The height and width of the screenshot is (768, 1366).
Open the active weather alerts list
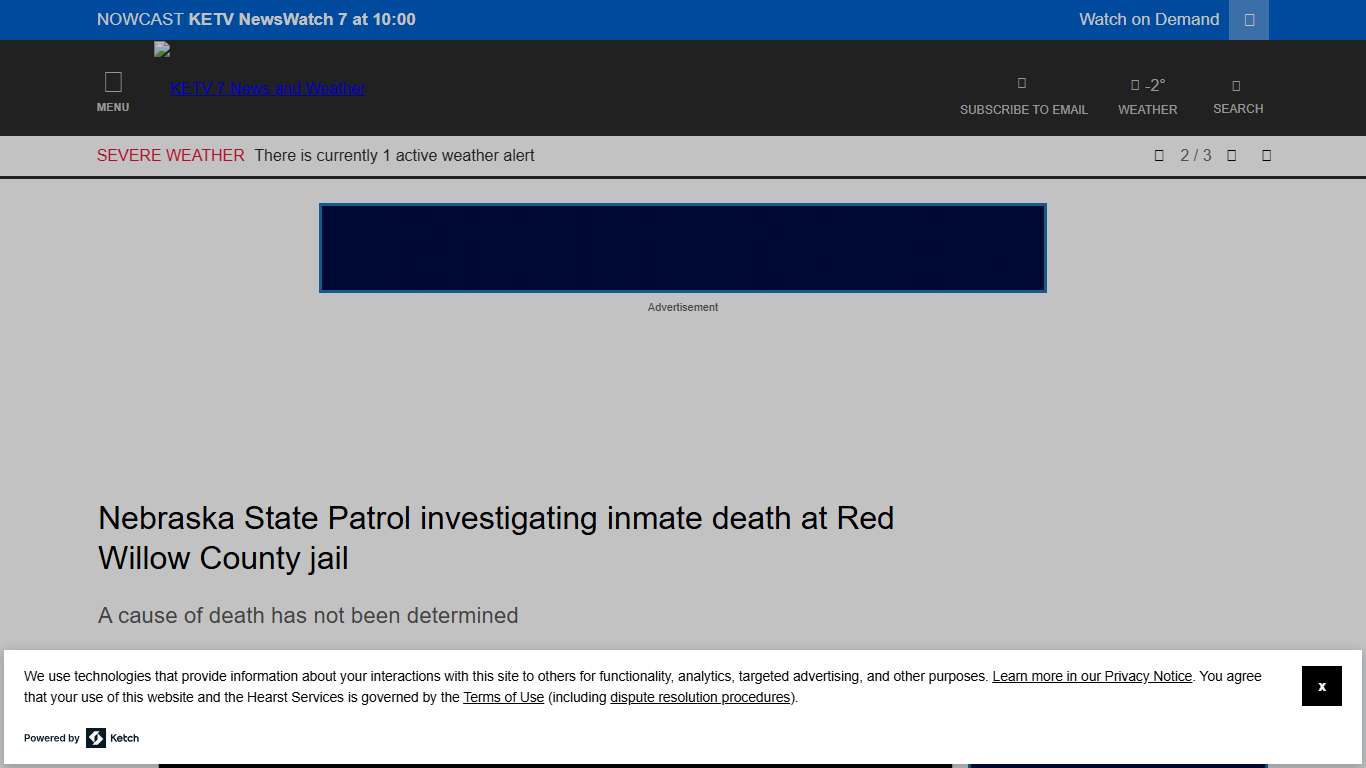click(x=394, y=155)
